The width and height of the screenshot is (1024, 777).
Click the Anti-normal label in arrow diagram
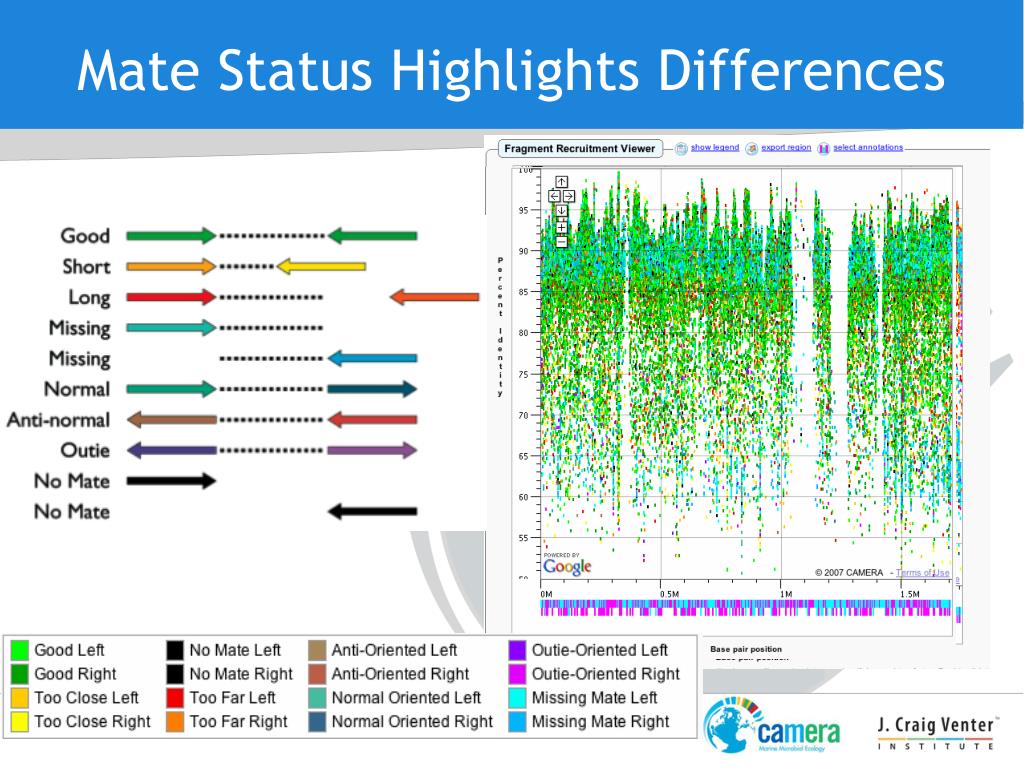[58, 420]
